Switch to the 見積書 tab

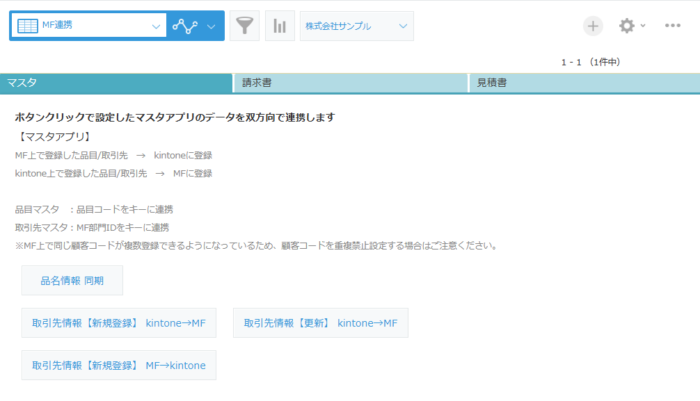[x=584, y=83]
